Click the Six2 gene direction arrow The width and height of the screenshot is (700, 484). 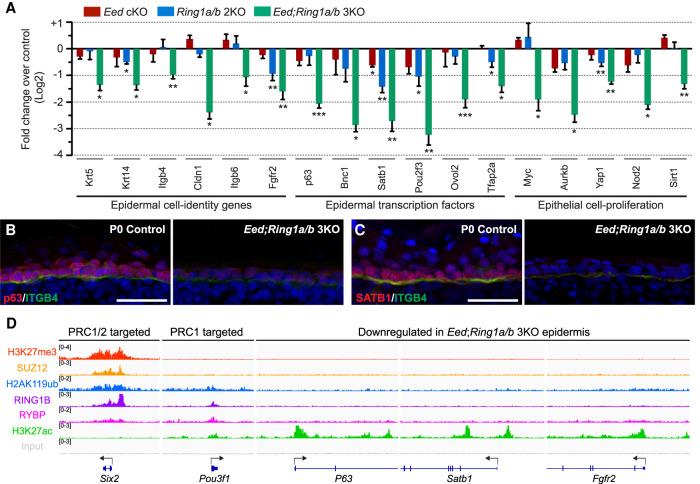[104, 455]
